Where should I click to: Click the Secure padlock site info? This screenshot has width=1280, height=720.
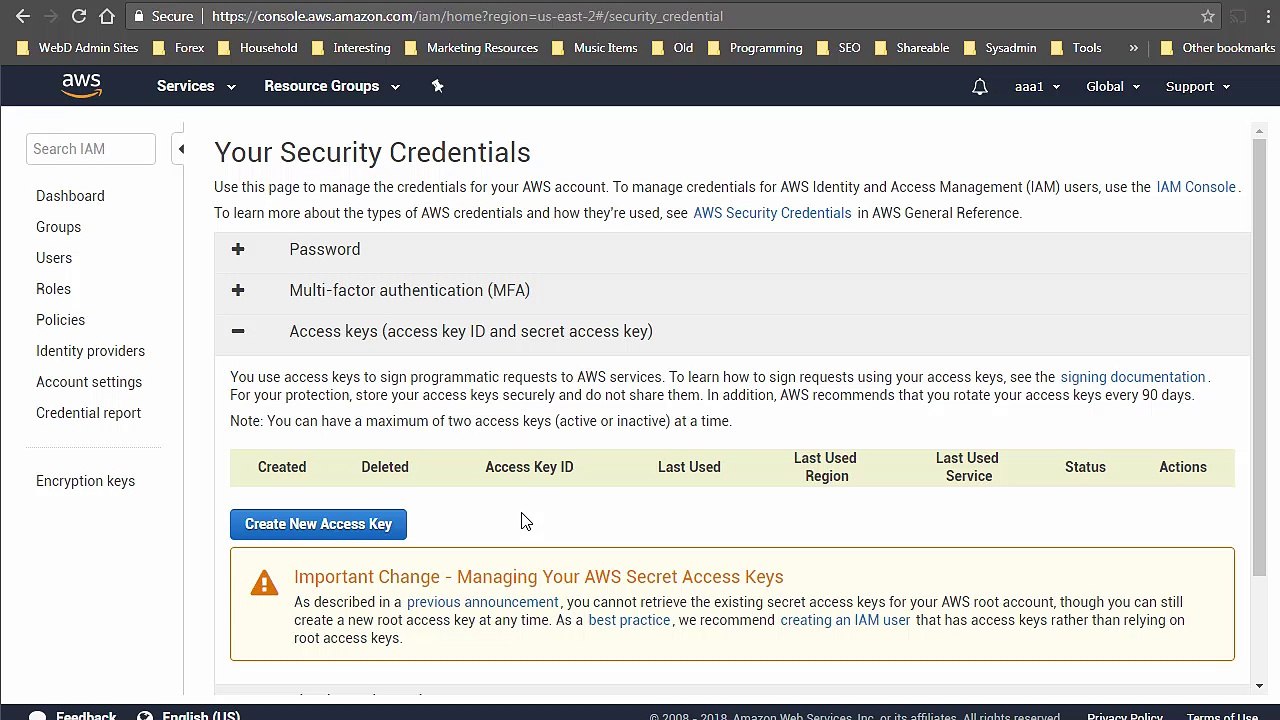point(163,16)
